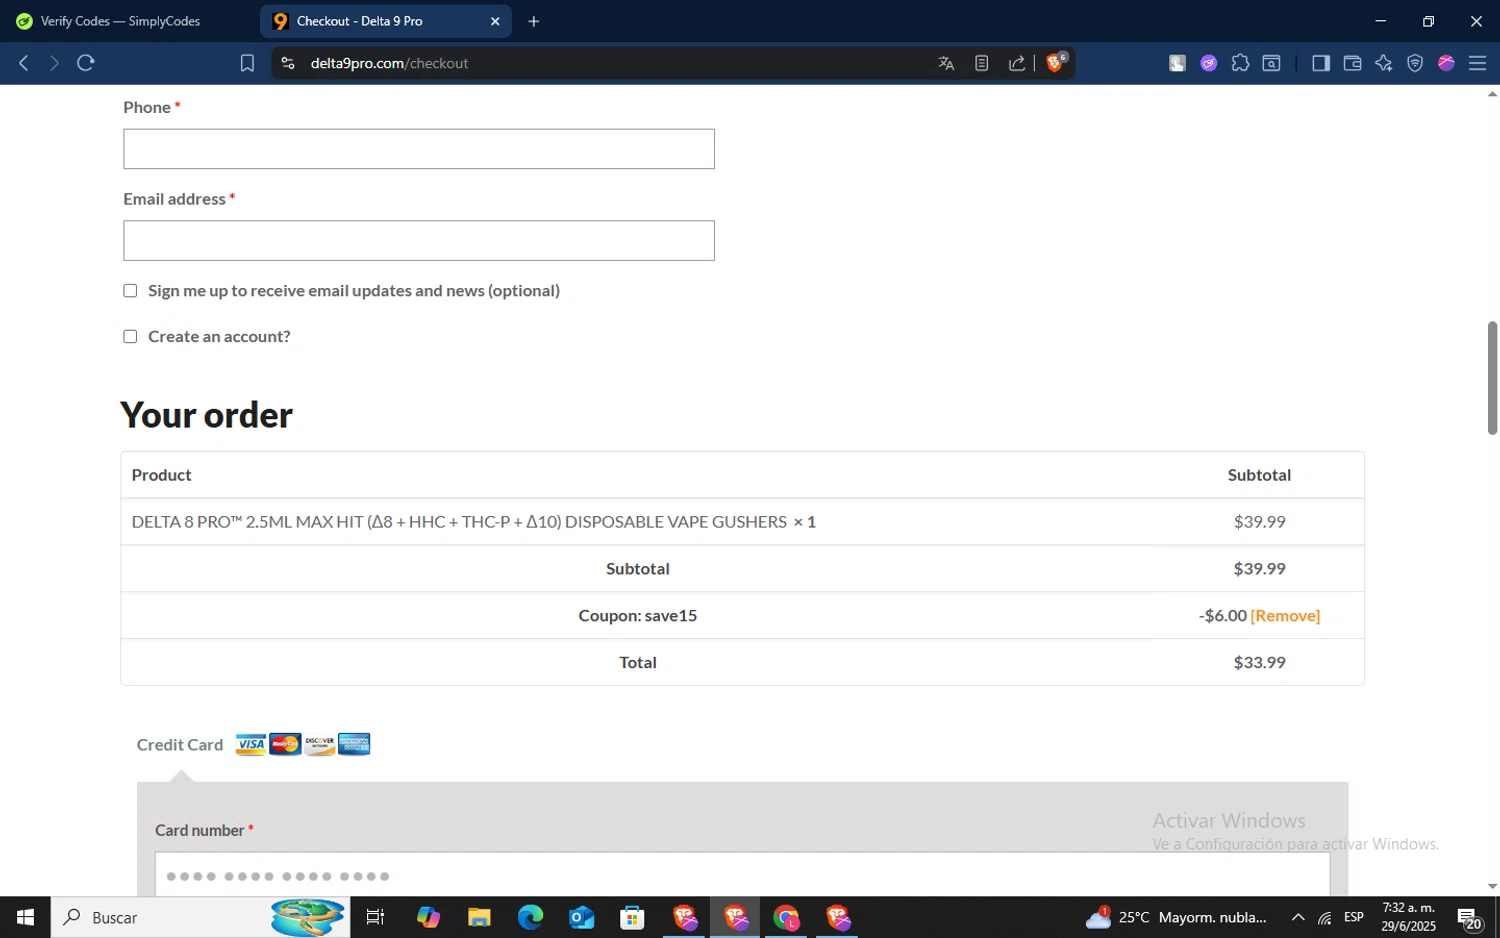Click the Mastercard logo
Viewport: 1500px width, 938px height.
tap(285, 744)
